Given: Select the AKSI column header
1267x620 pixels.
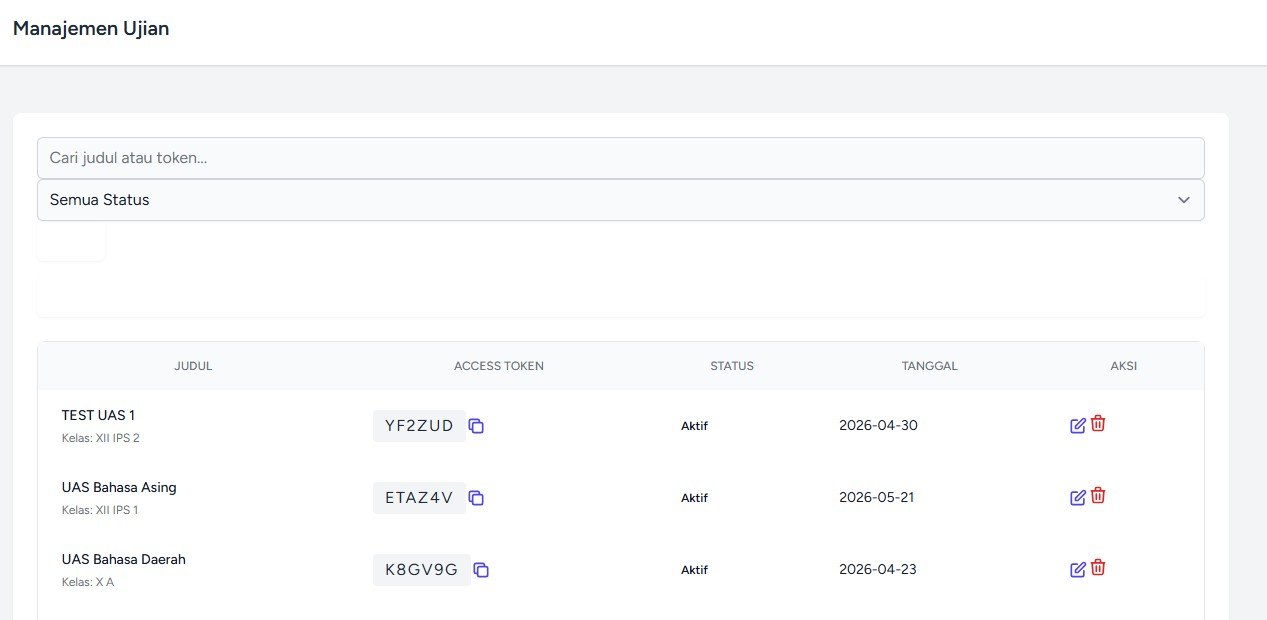Looking at the screenshot, I should point(1124,366).
